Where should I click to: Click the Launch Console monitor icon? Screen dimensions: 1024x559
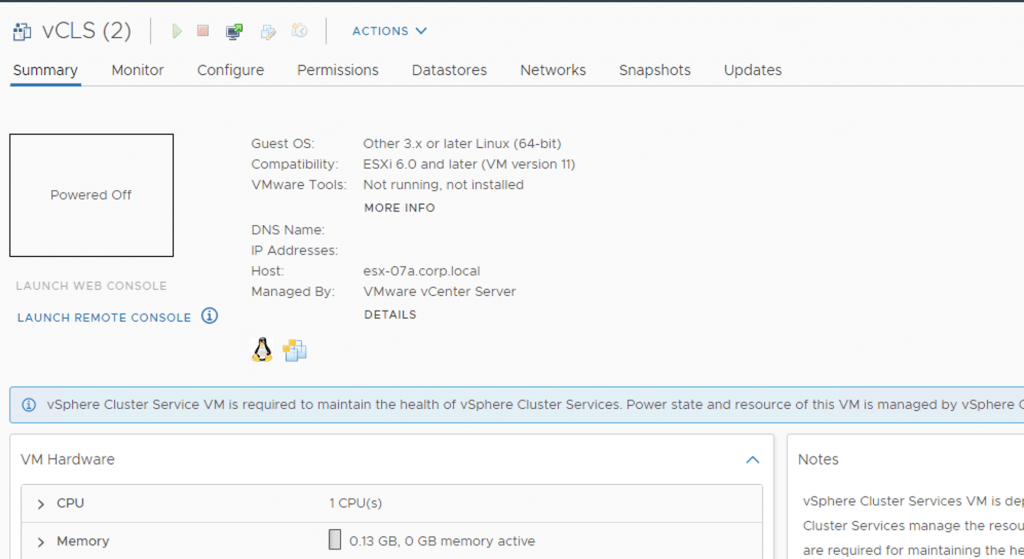(x=234, y=31)
